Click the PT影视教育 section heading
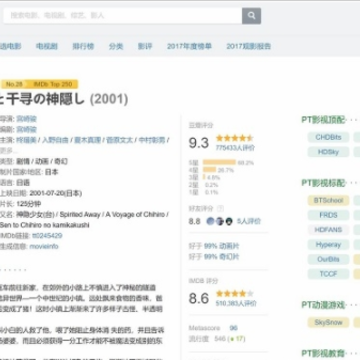 (x=323, y=354)
